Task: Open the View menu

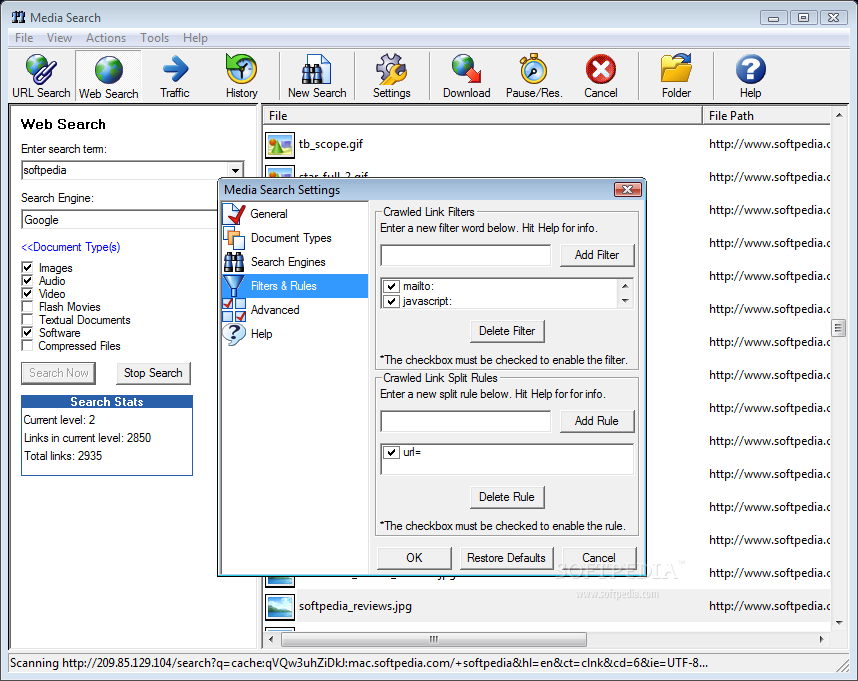Action: (x=59, y=38)
